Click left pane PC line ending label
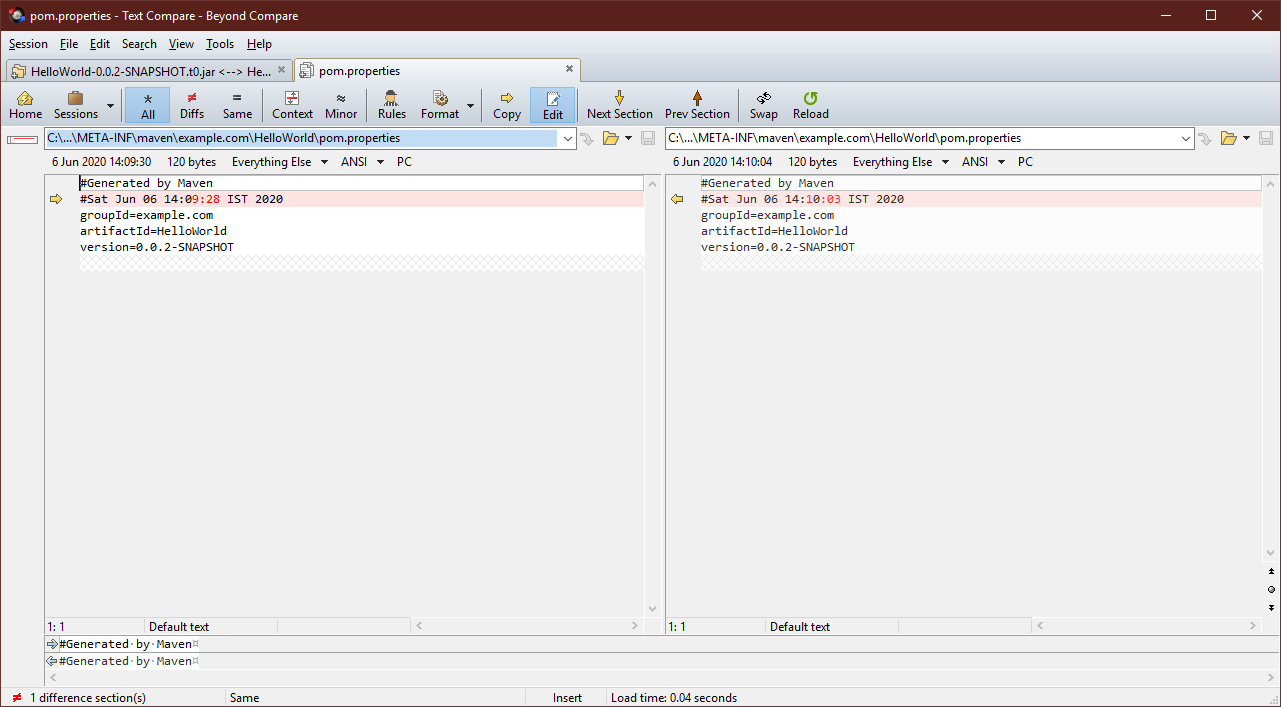Viewport: 1281px width, 707px height. click(404, 162)
